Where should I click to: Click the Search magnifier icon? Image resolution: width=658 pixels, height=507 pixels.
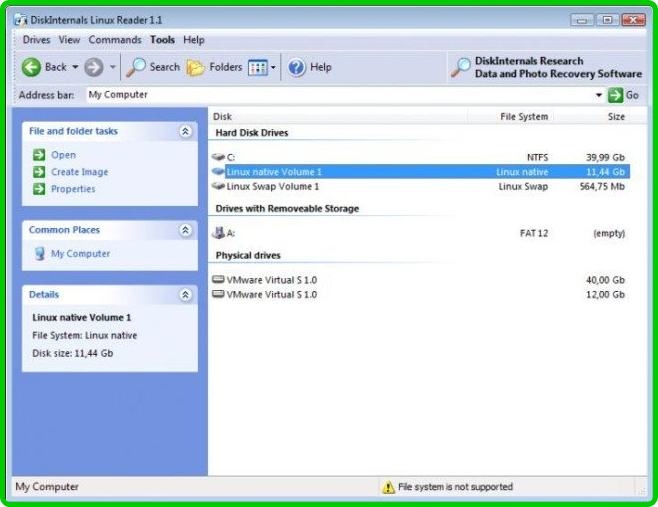(x=136, y=67)
